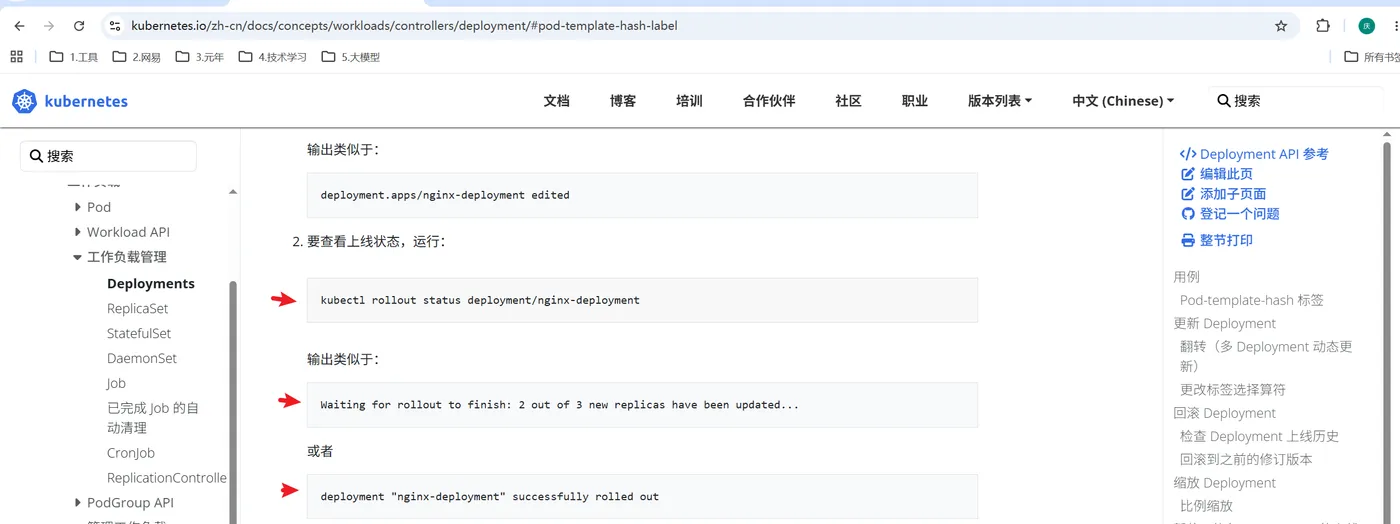
Task: Open the 版本列表 dropdown
Action: (1000, 101)
